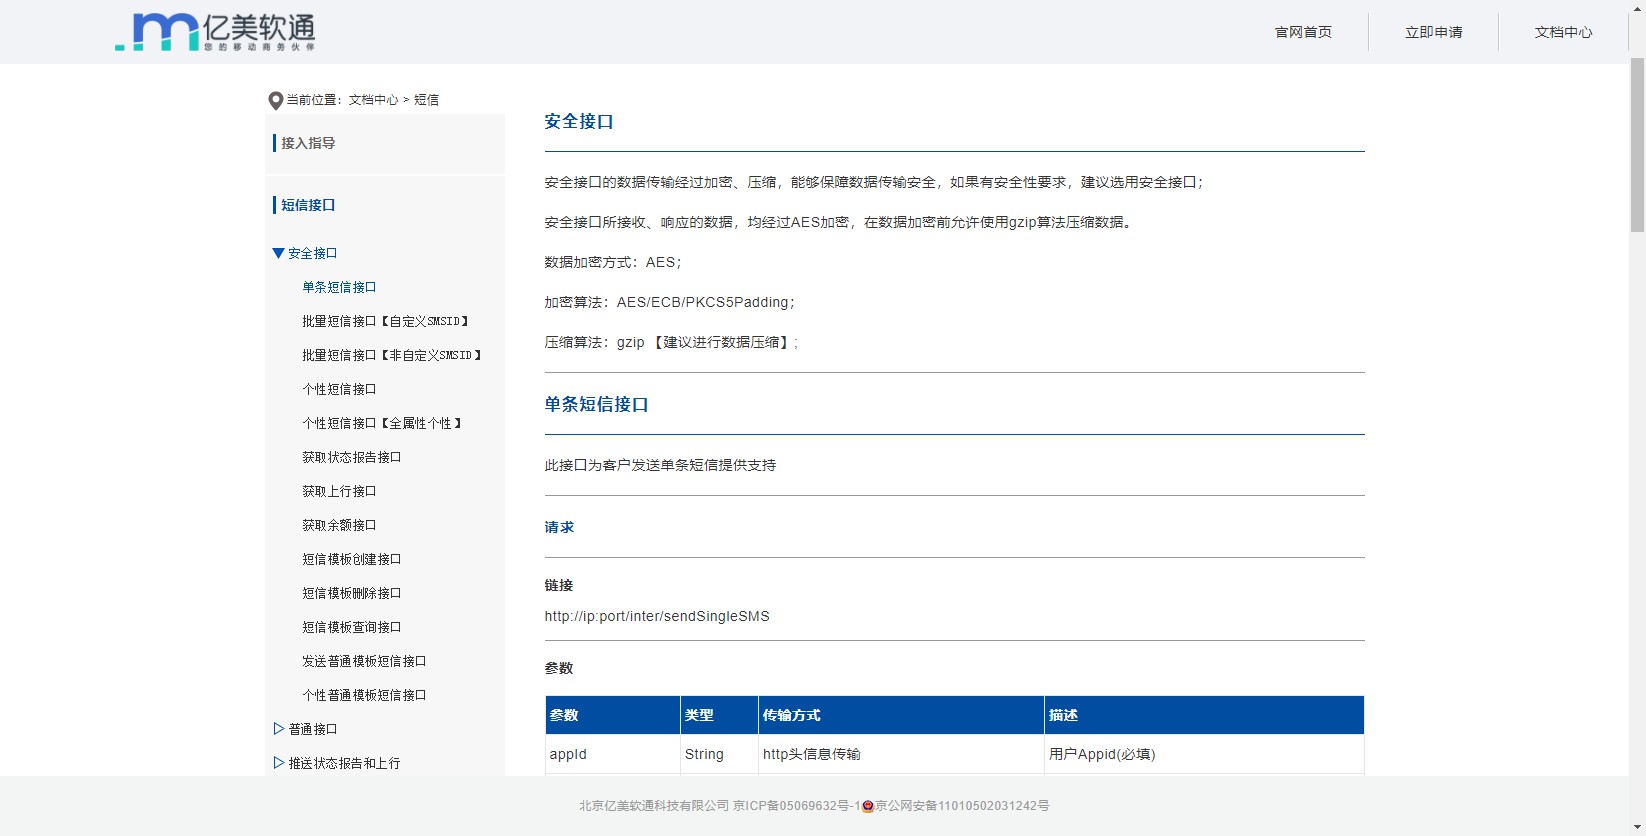Open the 立即申请 nav item

(1433, 32)
